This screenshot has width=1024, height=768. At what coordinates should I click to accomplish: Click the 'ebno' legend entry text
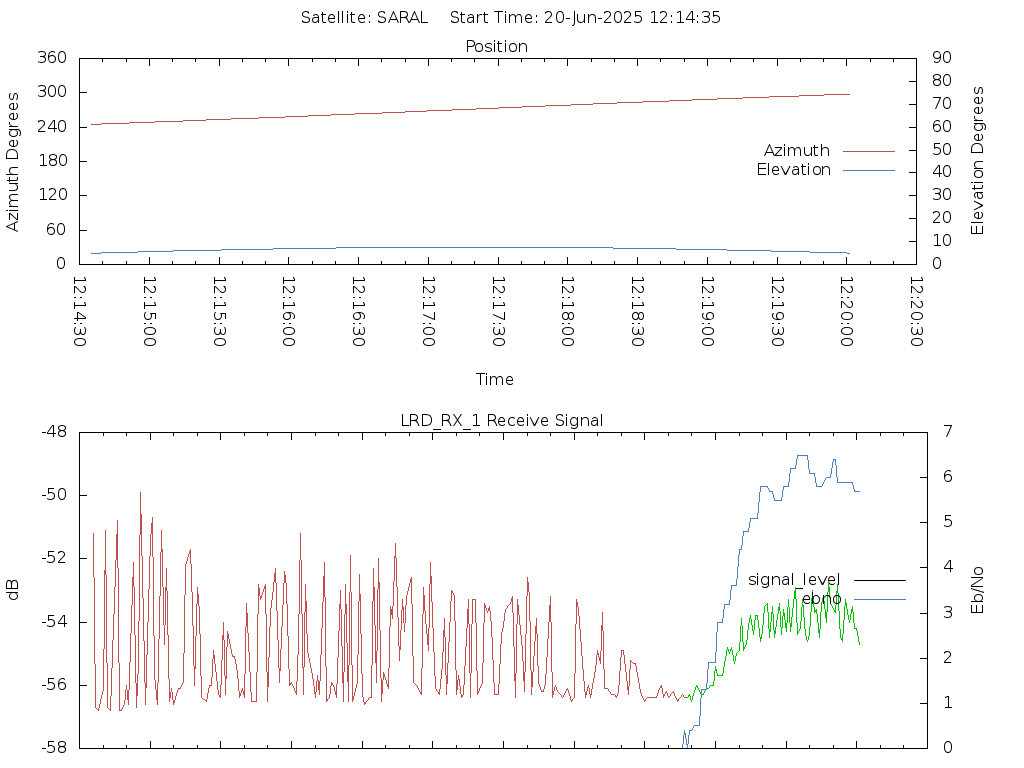[822, 599]
